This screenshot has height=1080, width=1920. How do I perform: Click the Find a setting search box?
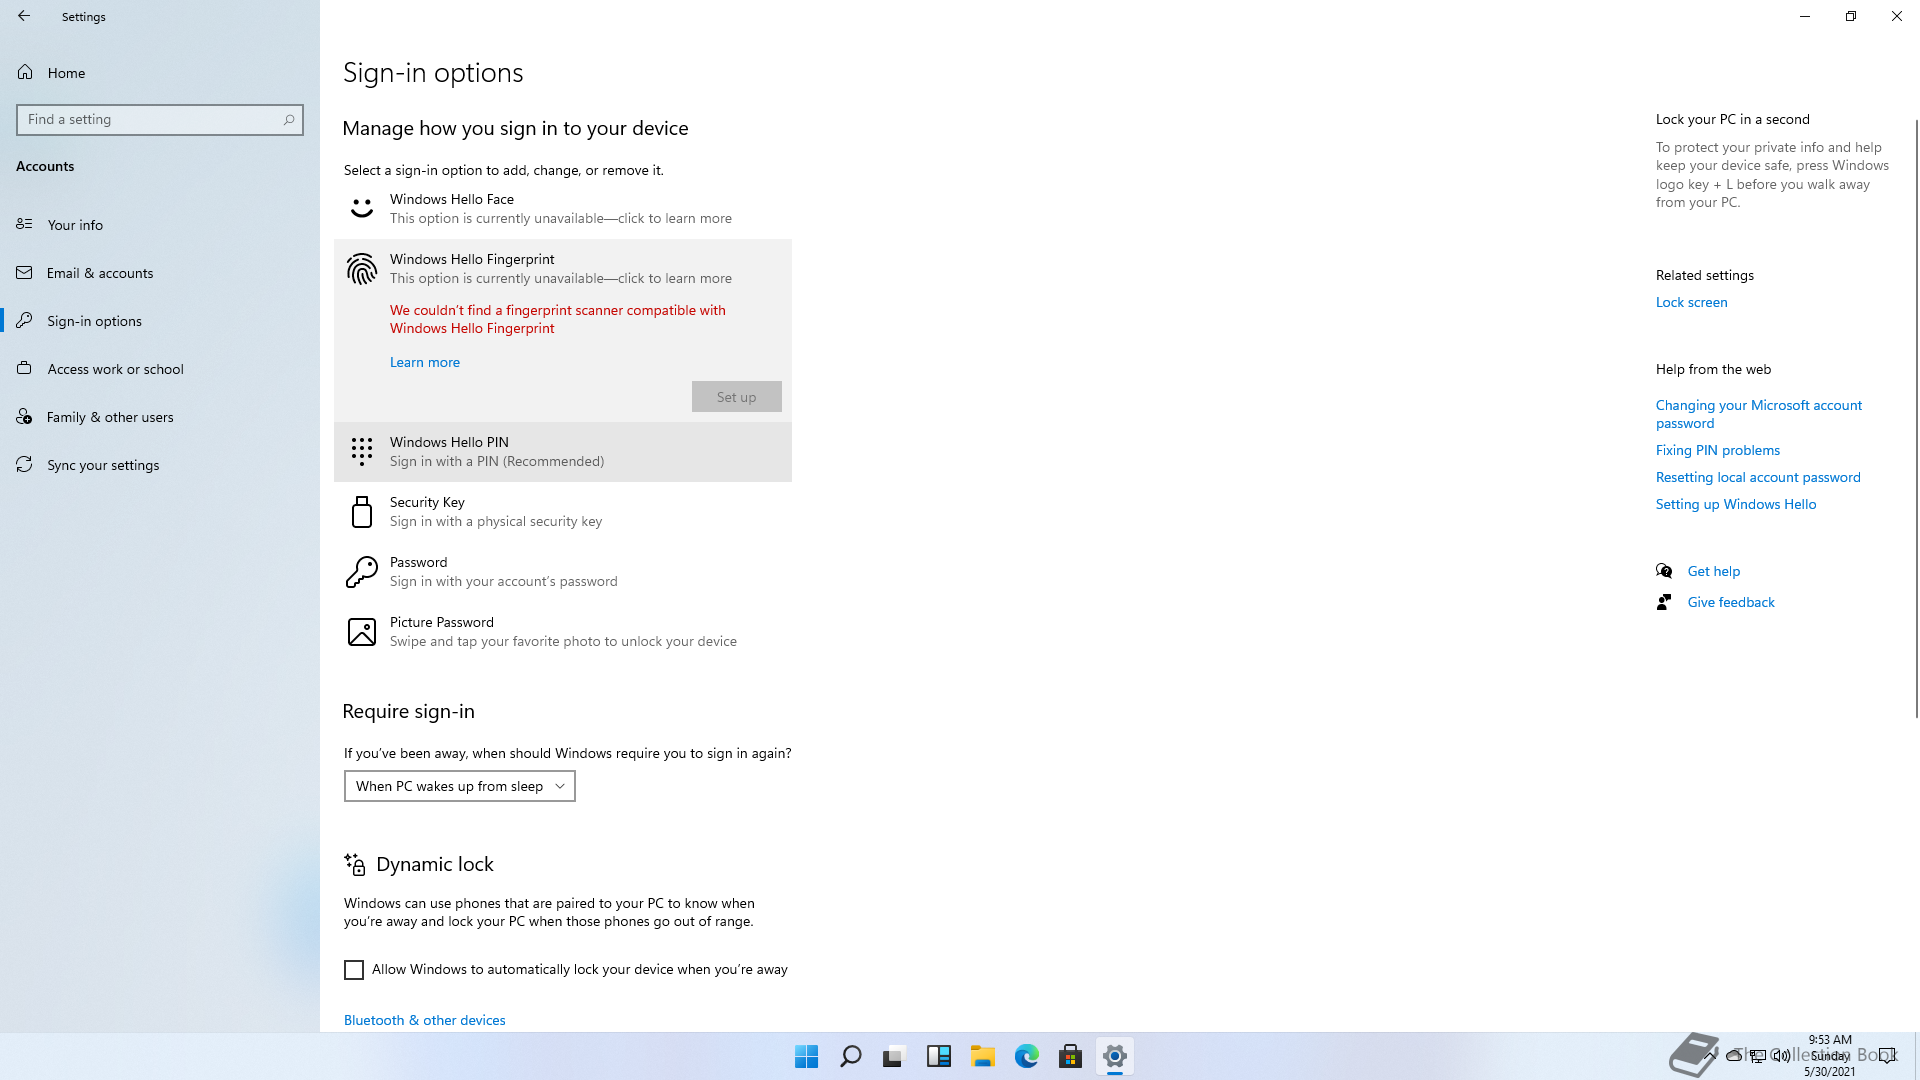click(x=160, y=120)
